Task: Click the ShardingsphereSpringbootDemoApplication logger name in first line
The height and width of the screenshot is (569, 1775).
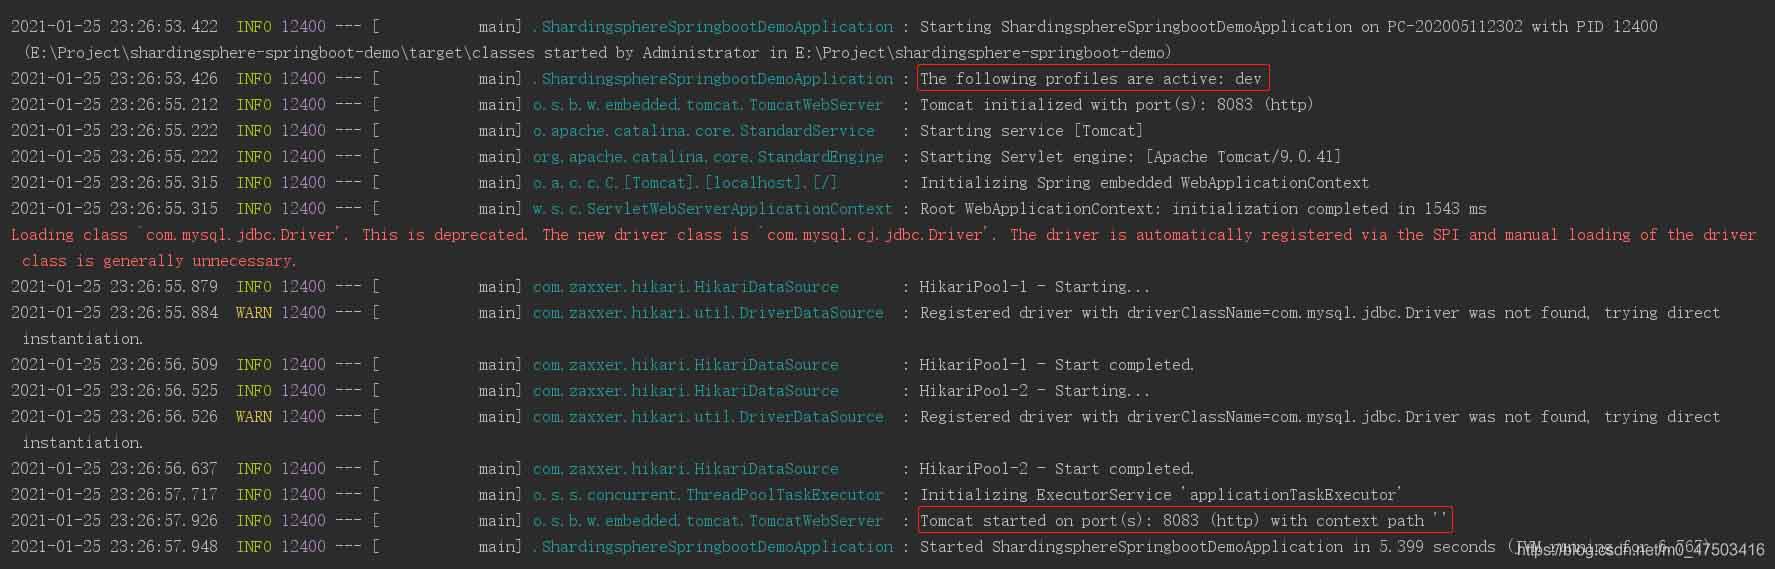Action: click(x=713, y=27)
